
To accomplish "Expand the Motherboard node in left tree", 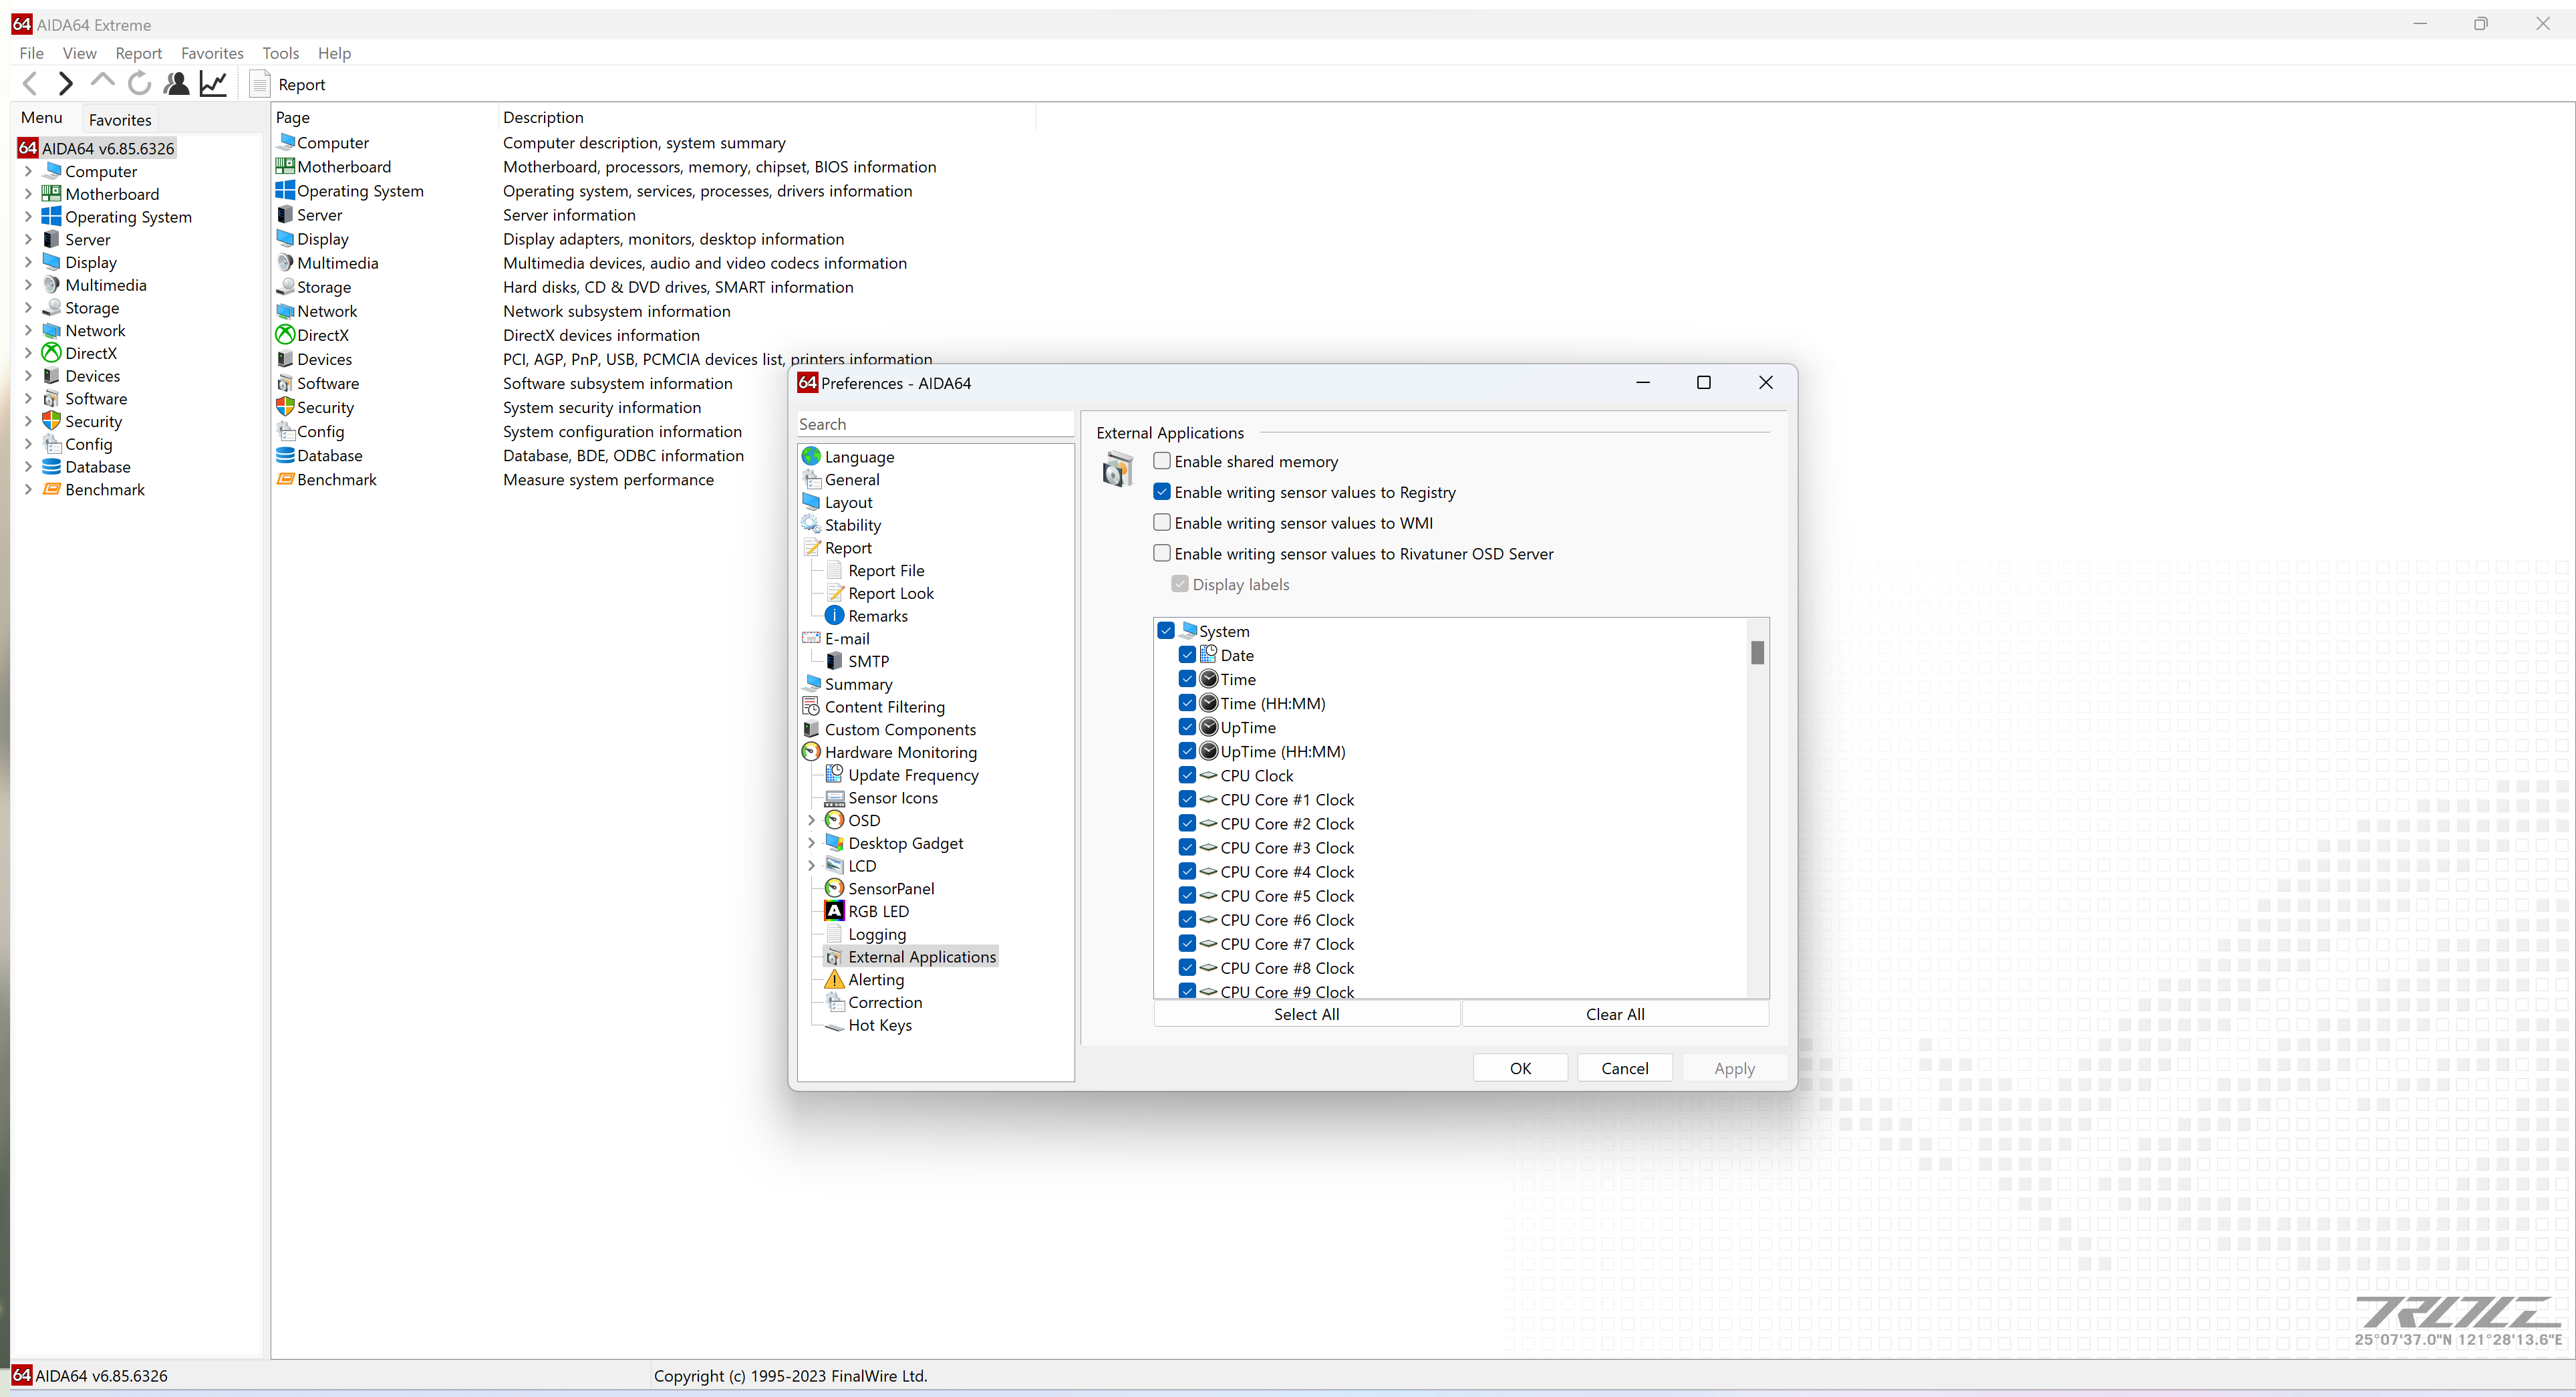I will [x=28, y=194].
